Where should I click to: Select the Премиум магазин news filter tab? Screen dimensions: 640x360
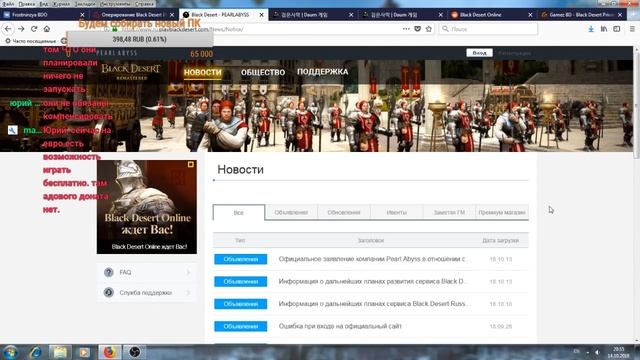coord(502,213)
